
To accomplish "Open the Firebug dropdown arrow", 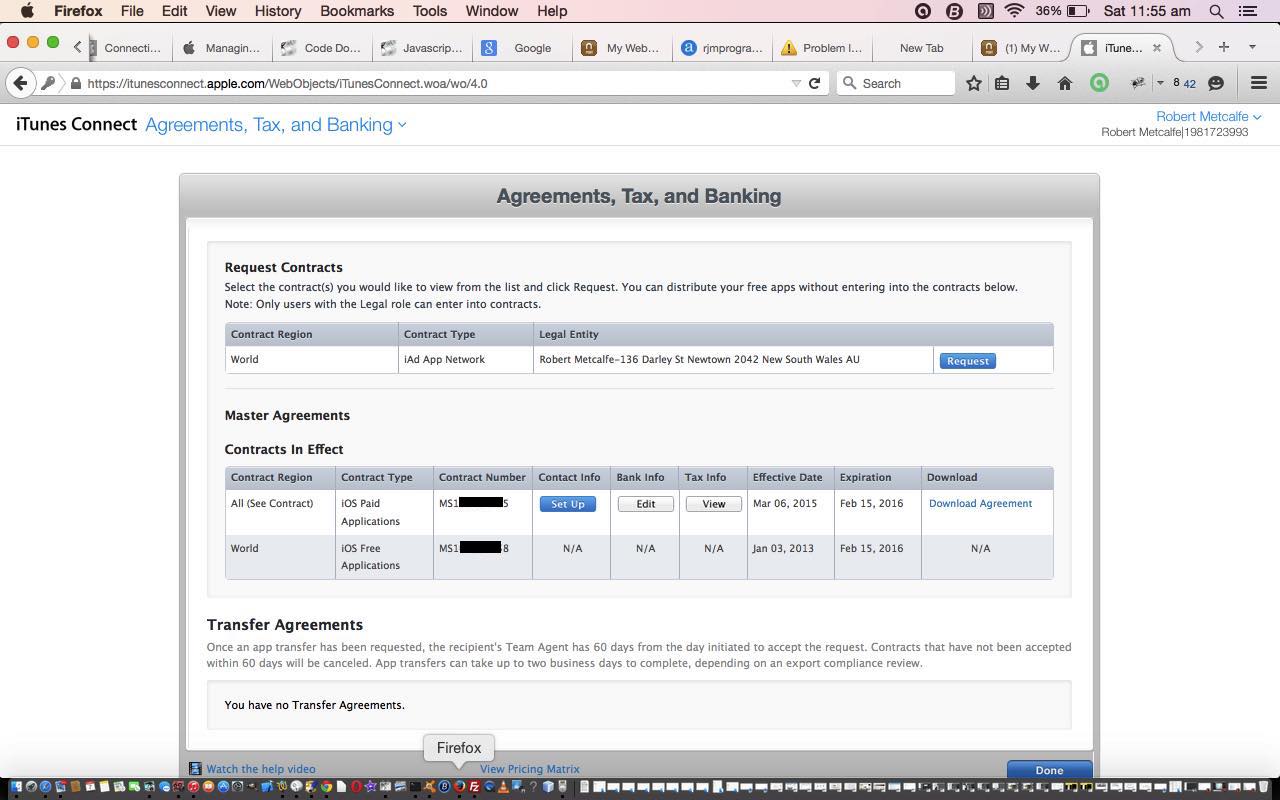I will click(1159, 83).
